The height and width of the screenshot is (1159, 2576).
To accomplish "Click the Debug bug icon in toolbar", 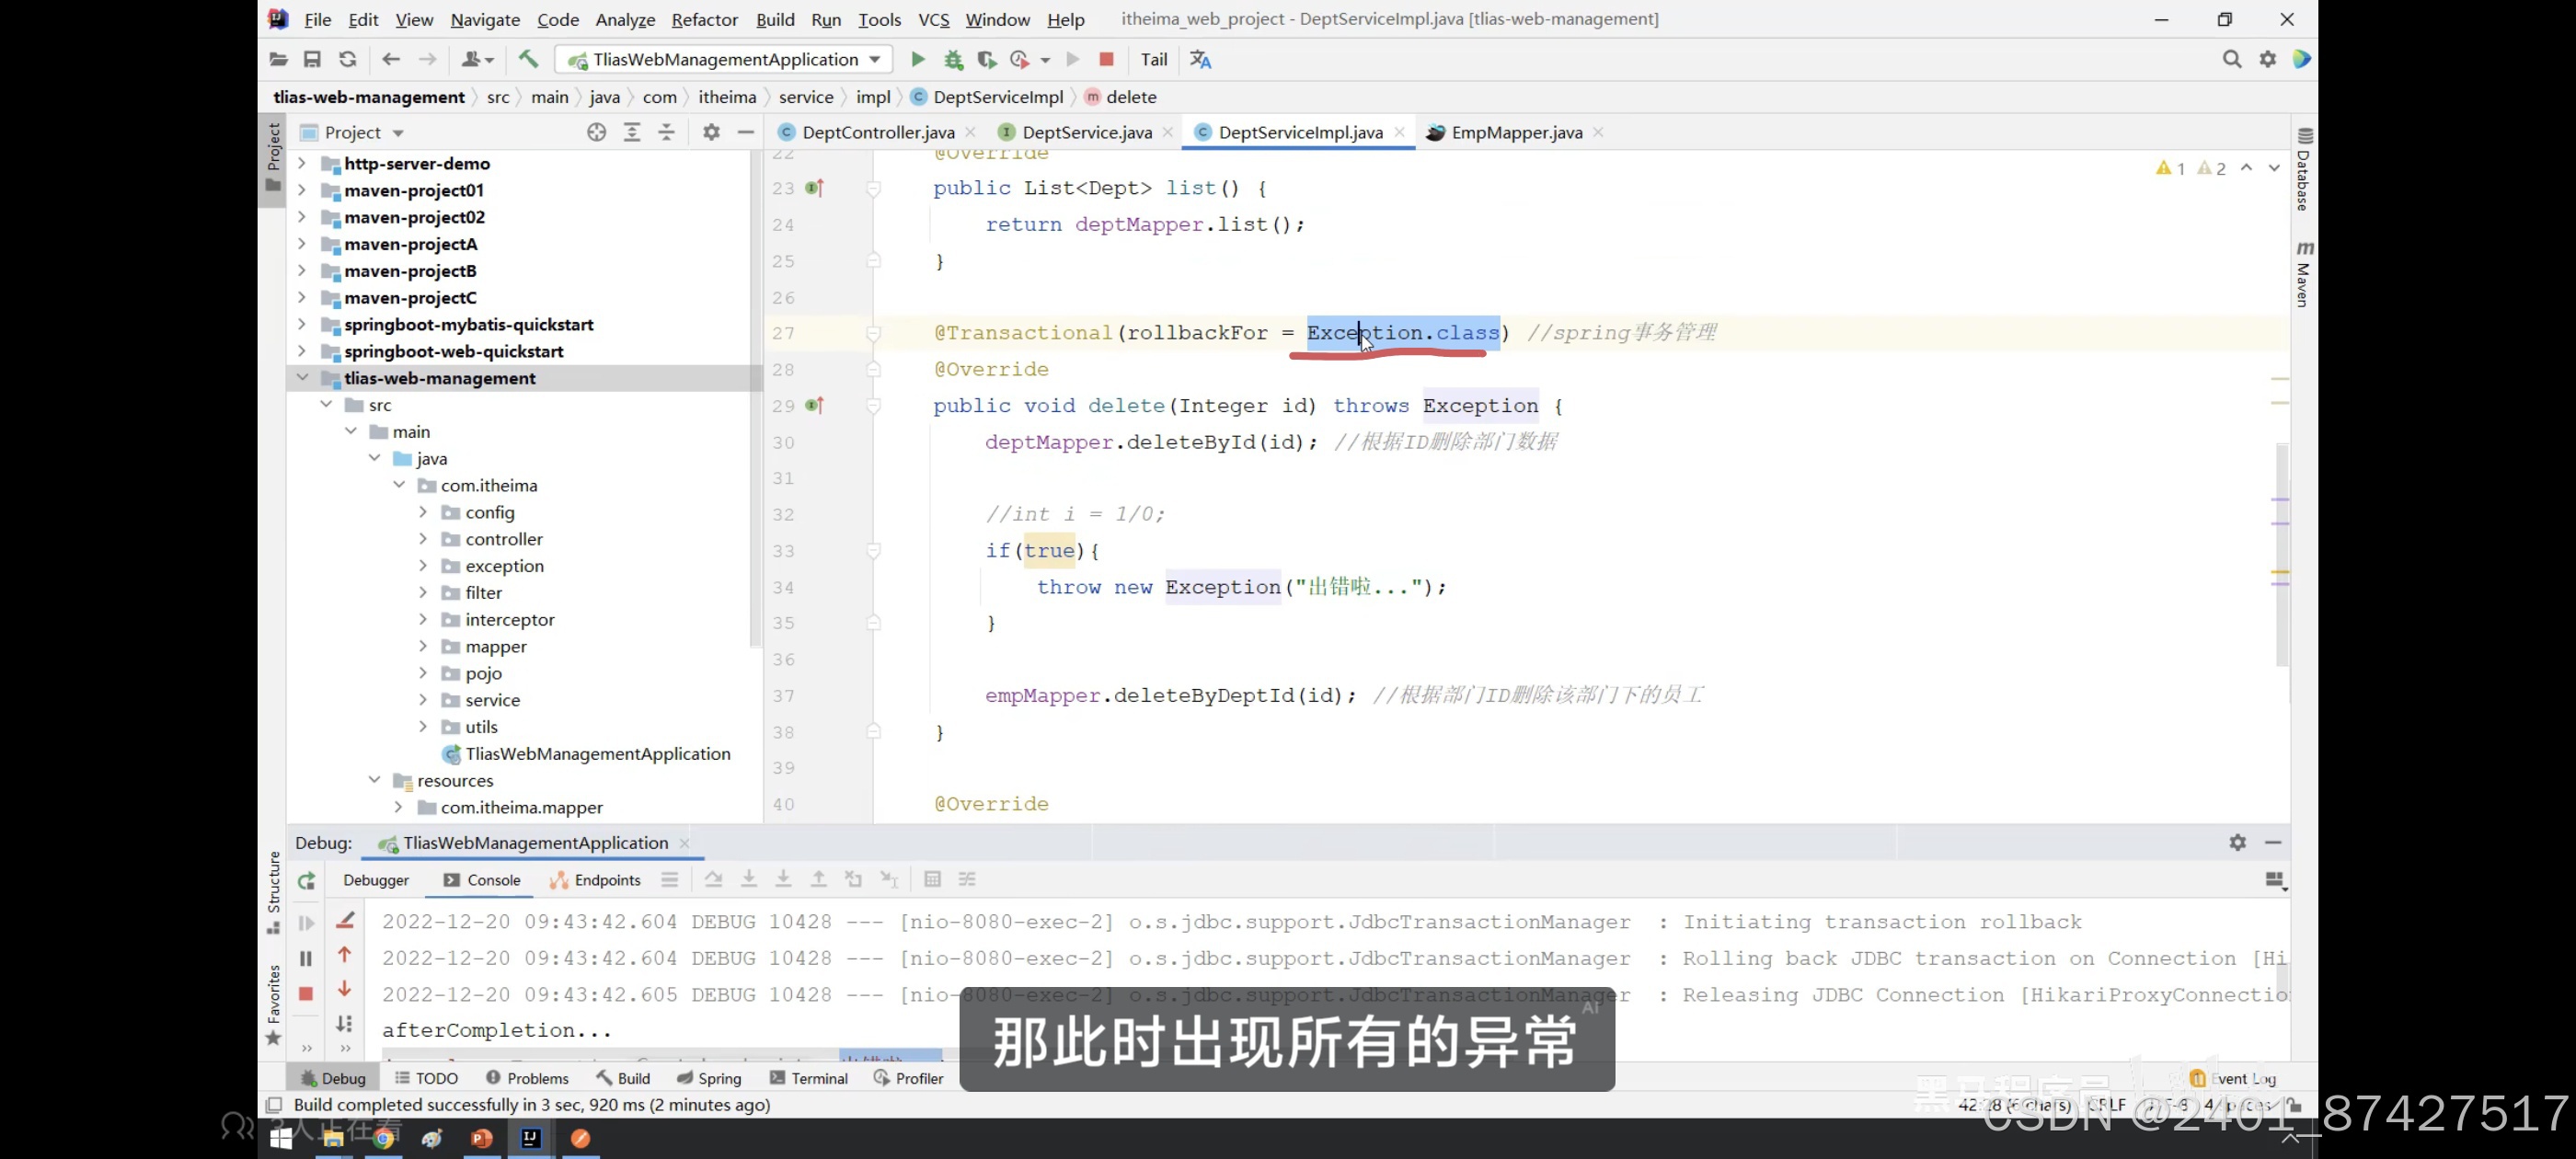I will click(x=953, y=59).
